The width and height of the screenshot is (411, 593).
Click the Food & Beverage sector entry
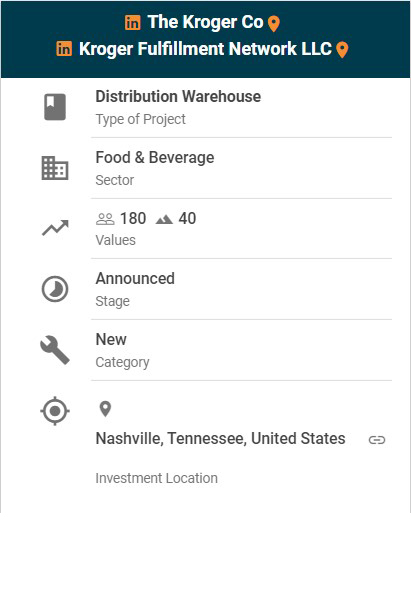[155, 157]
